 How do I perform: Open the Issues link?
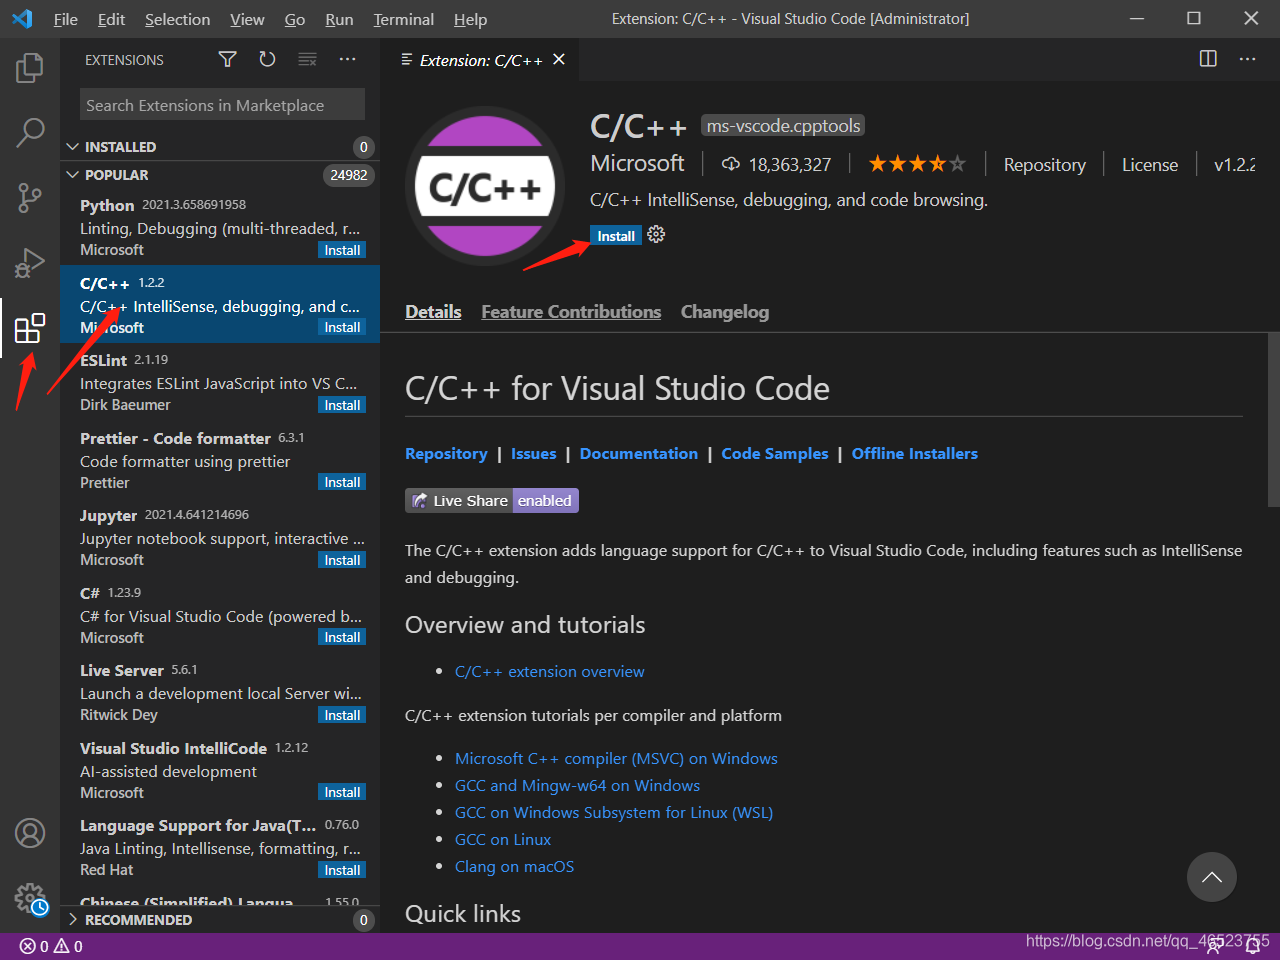coord(533,454)
